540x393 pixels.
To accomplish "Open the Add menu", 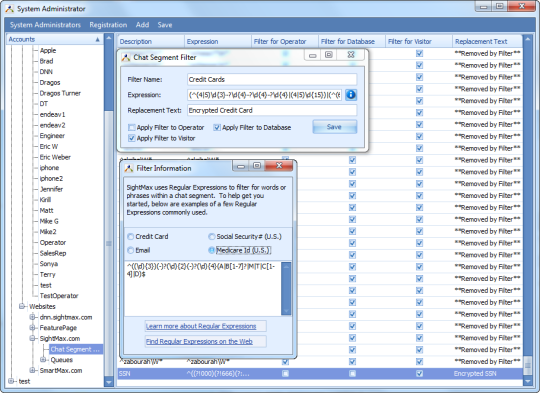I will pos(142,25).
